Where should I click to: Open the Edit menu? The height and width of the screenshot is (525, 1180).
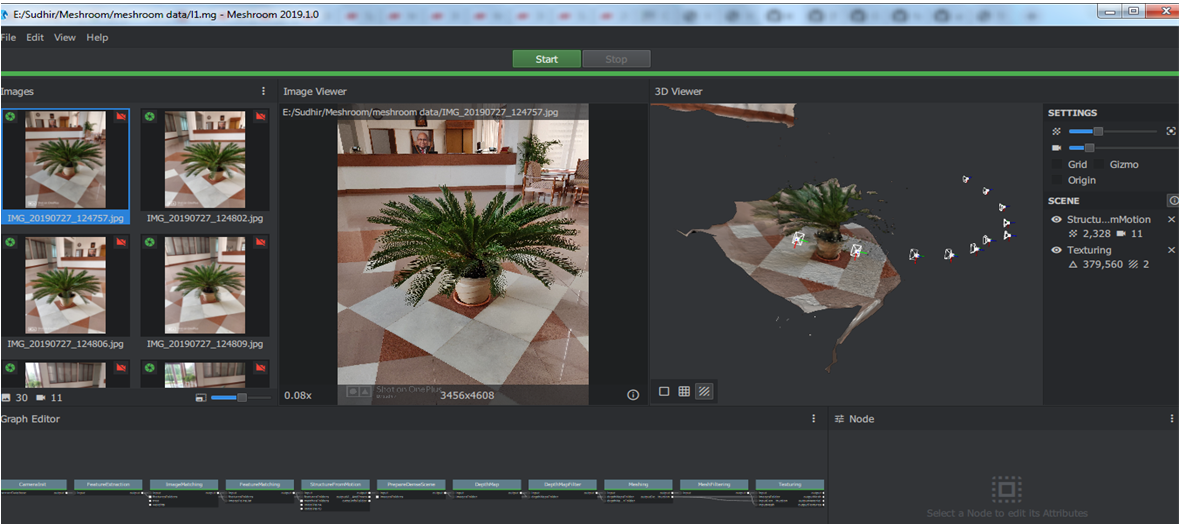pos(35,38)
